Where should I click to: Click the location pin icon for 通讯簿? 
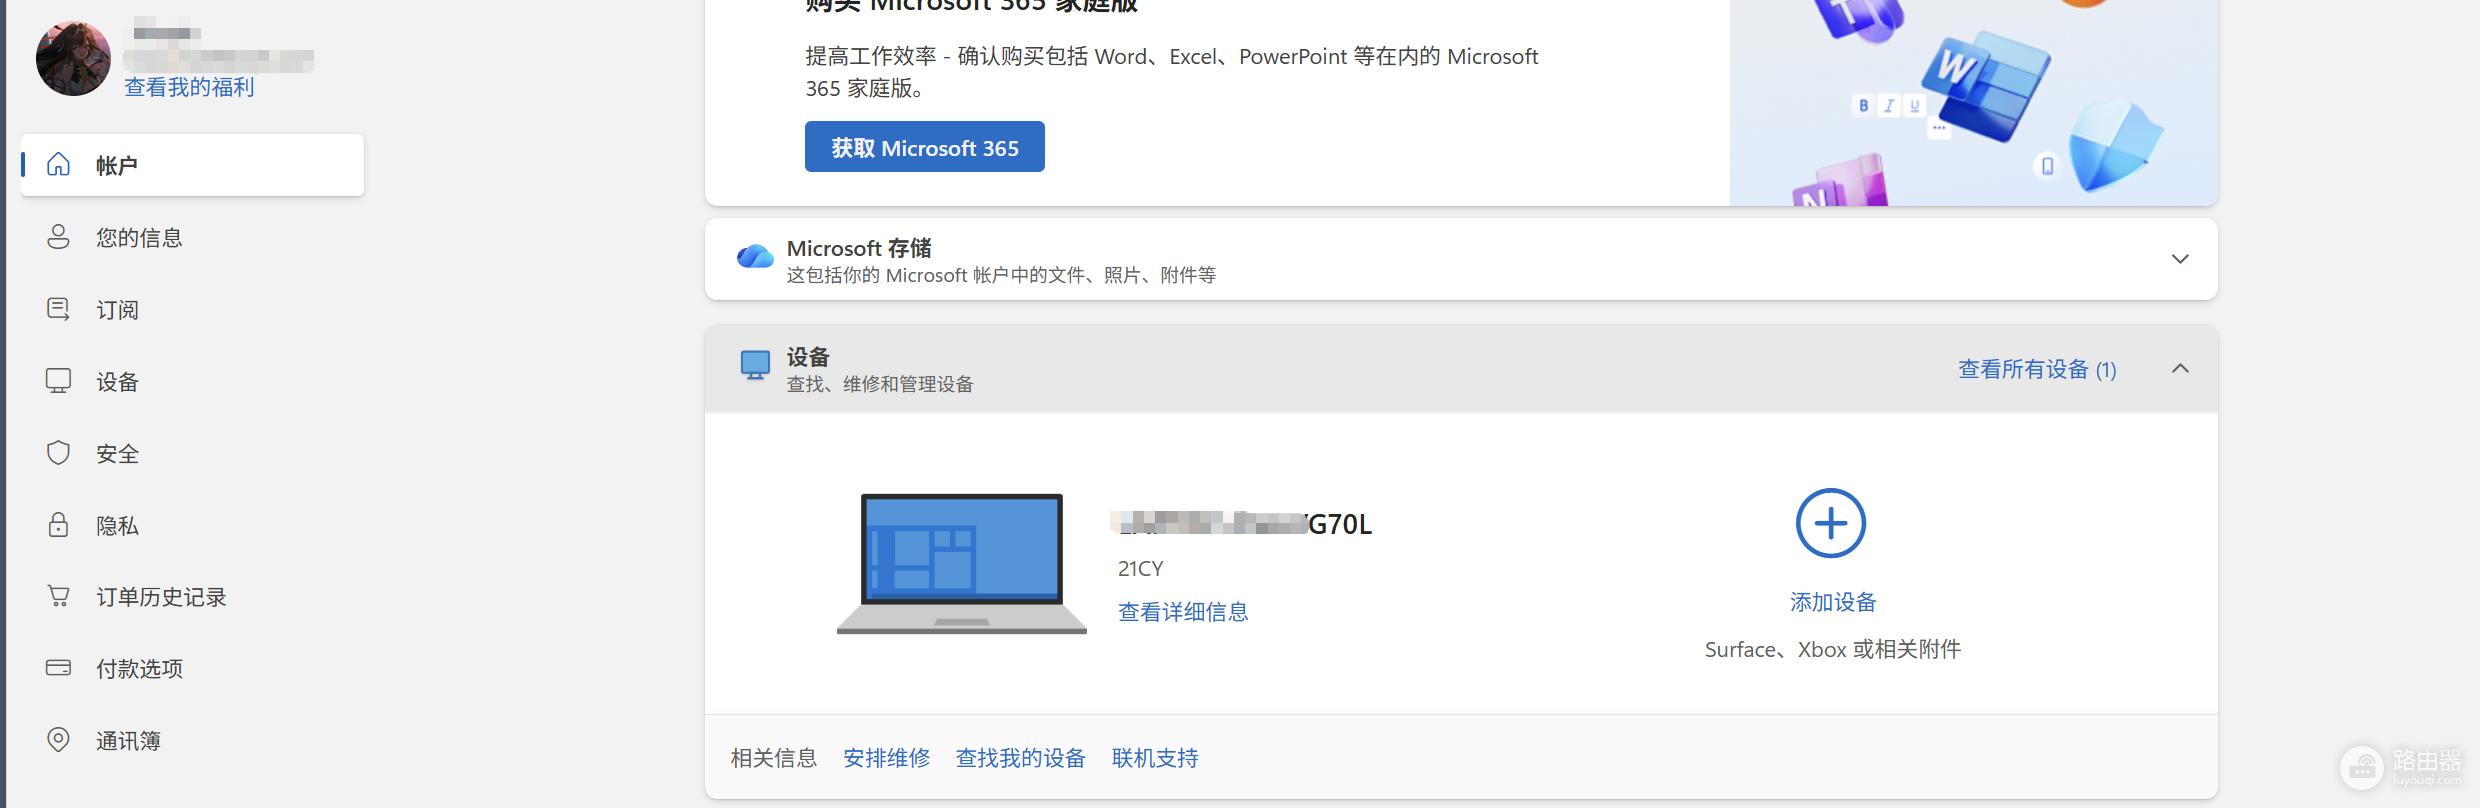[59, 740]
